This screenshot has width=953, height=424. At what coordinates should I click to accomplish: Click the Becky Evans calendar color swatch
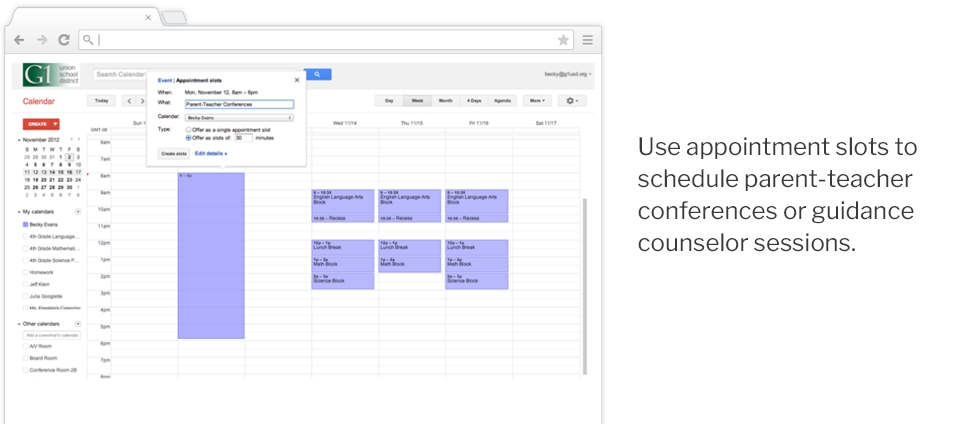click(26, 226)
